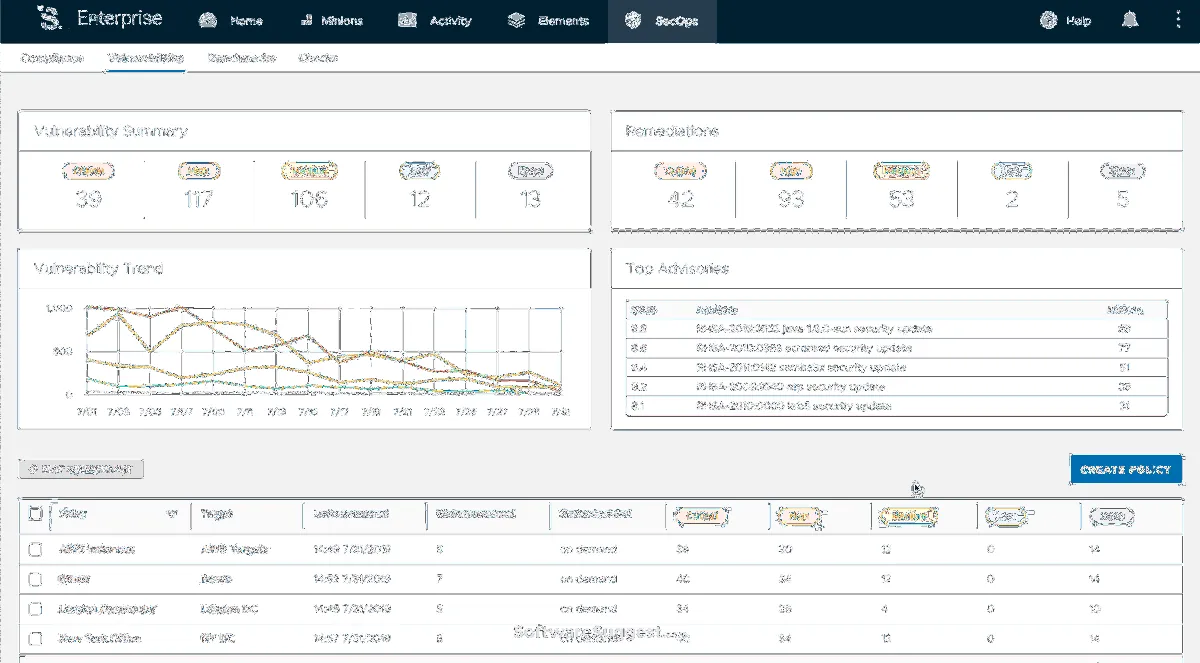Viewport: 1200px width, 663px height.
Task: Sort by the Critical column header badge
Action: point(698,515)
